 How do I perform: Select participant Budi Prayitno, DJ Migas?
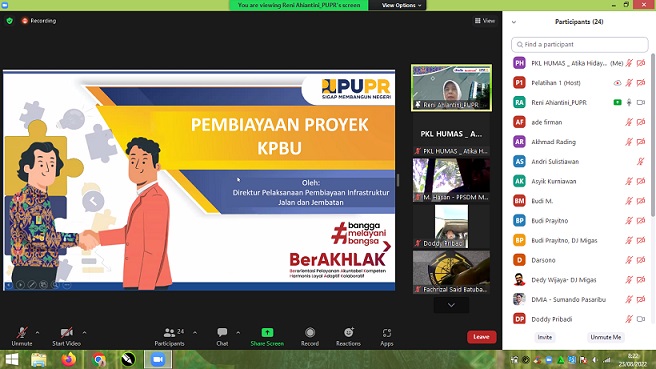point(579,241)
